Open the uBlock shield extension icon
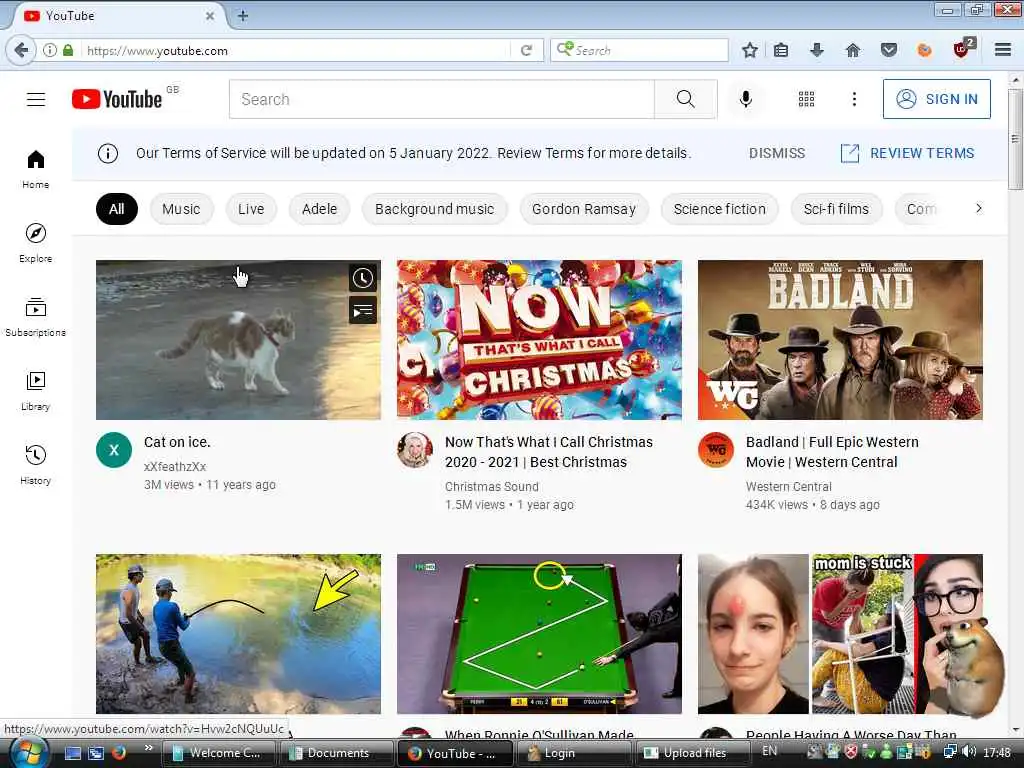 click(963, 49)
